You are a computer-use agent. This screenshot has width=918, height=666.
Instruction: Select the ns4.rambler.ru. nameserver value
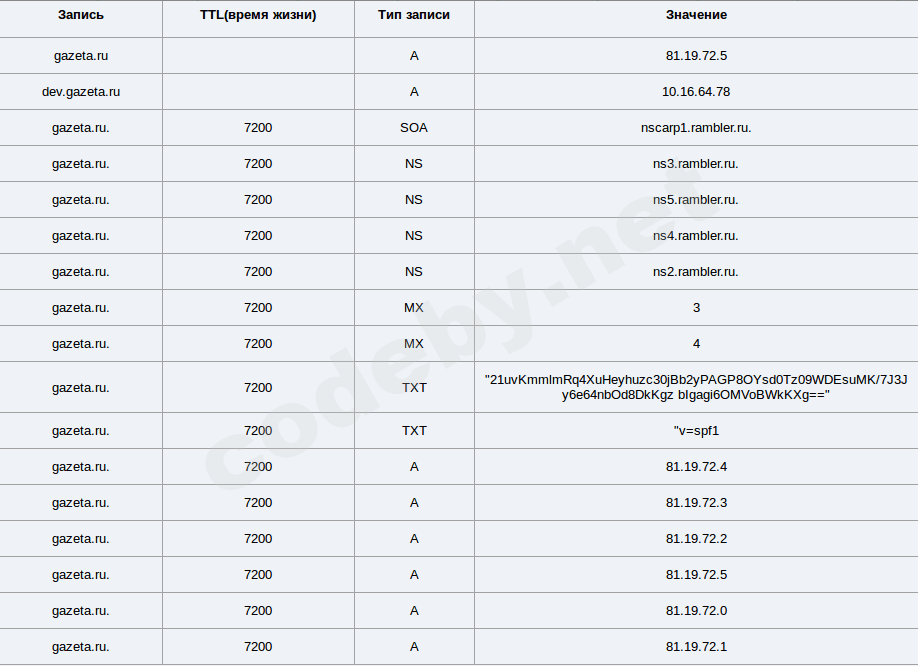pos(696,236)
